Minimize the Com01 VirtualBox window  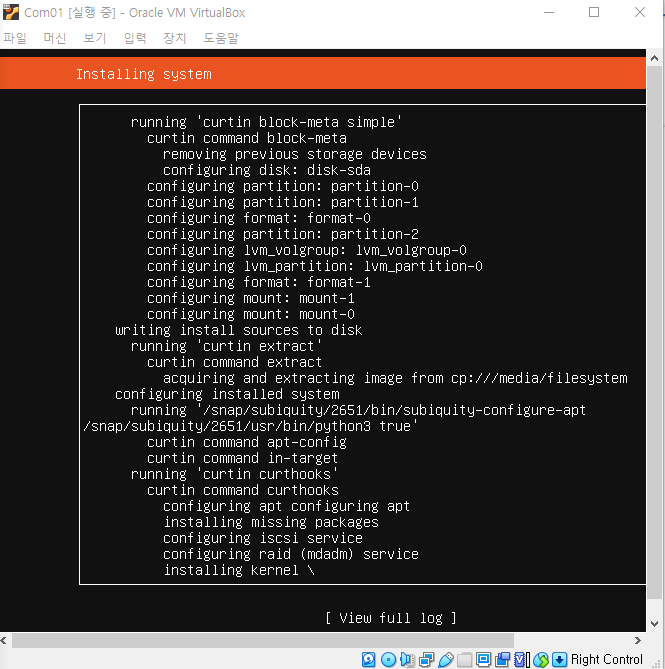(549, 12)
